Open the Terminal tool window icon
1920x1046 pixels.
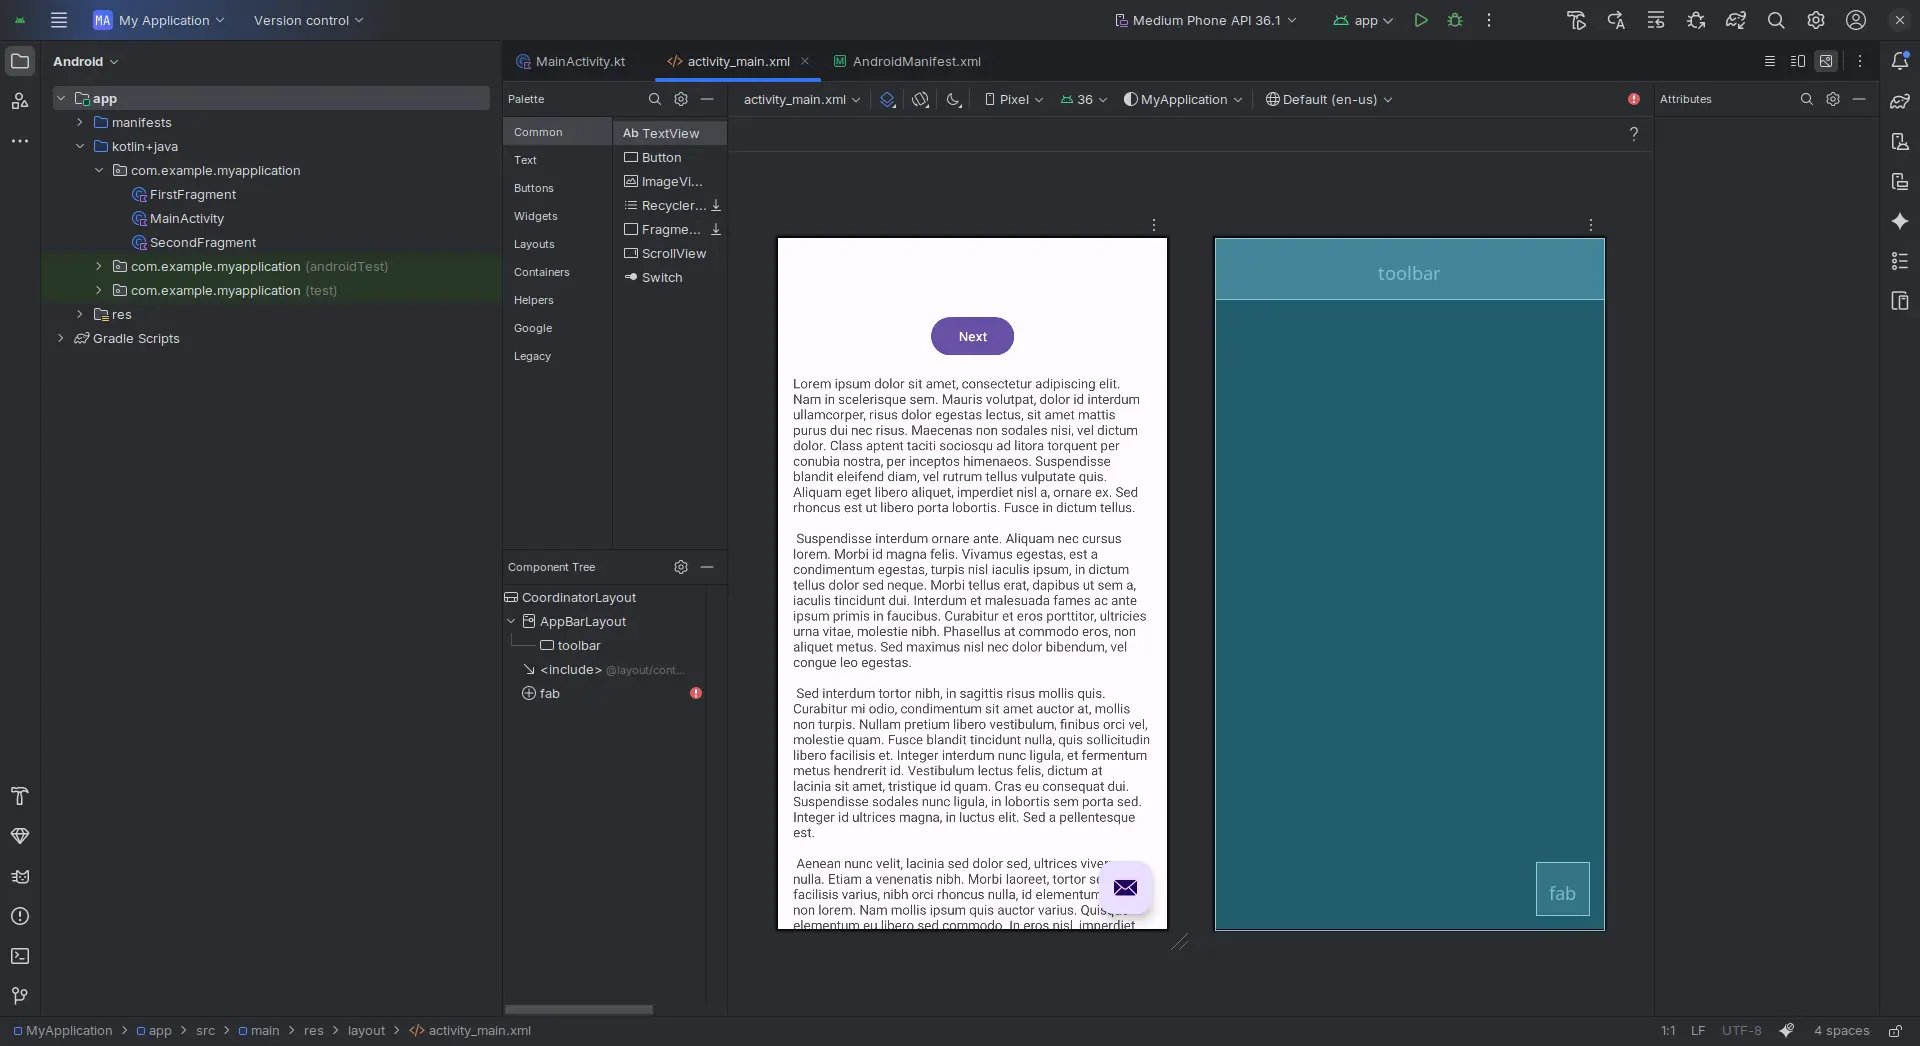click(x=20, y=957)
